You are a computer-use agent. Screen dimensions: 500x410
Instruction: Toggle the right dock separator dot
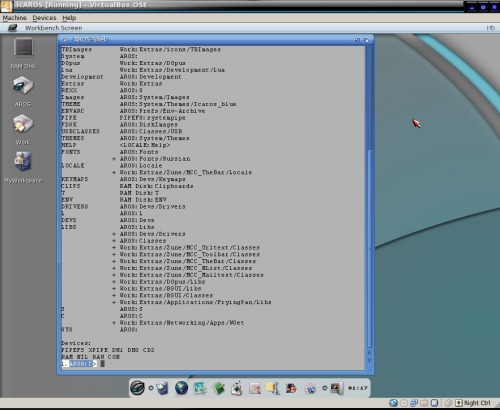[x=324, y=388]
